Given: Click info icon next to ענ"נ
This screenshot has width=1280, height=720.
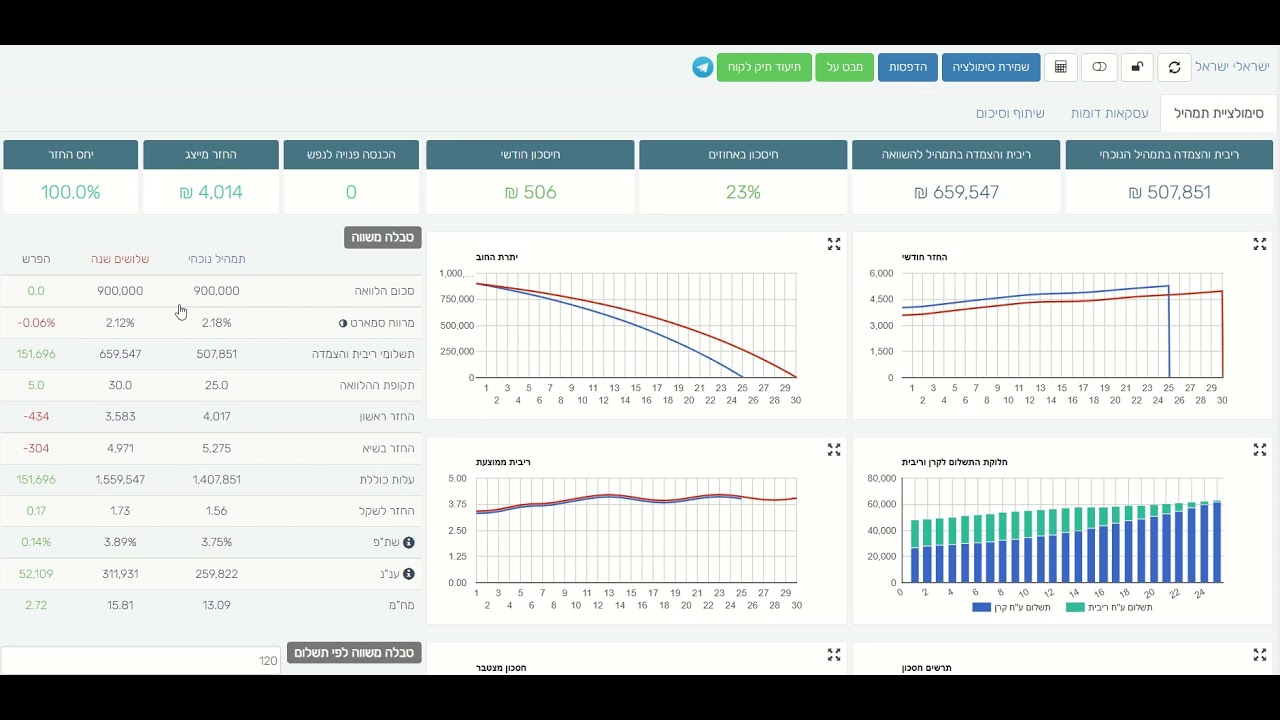Looking at the screenshot, I should click(x=408, y=574).
